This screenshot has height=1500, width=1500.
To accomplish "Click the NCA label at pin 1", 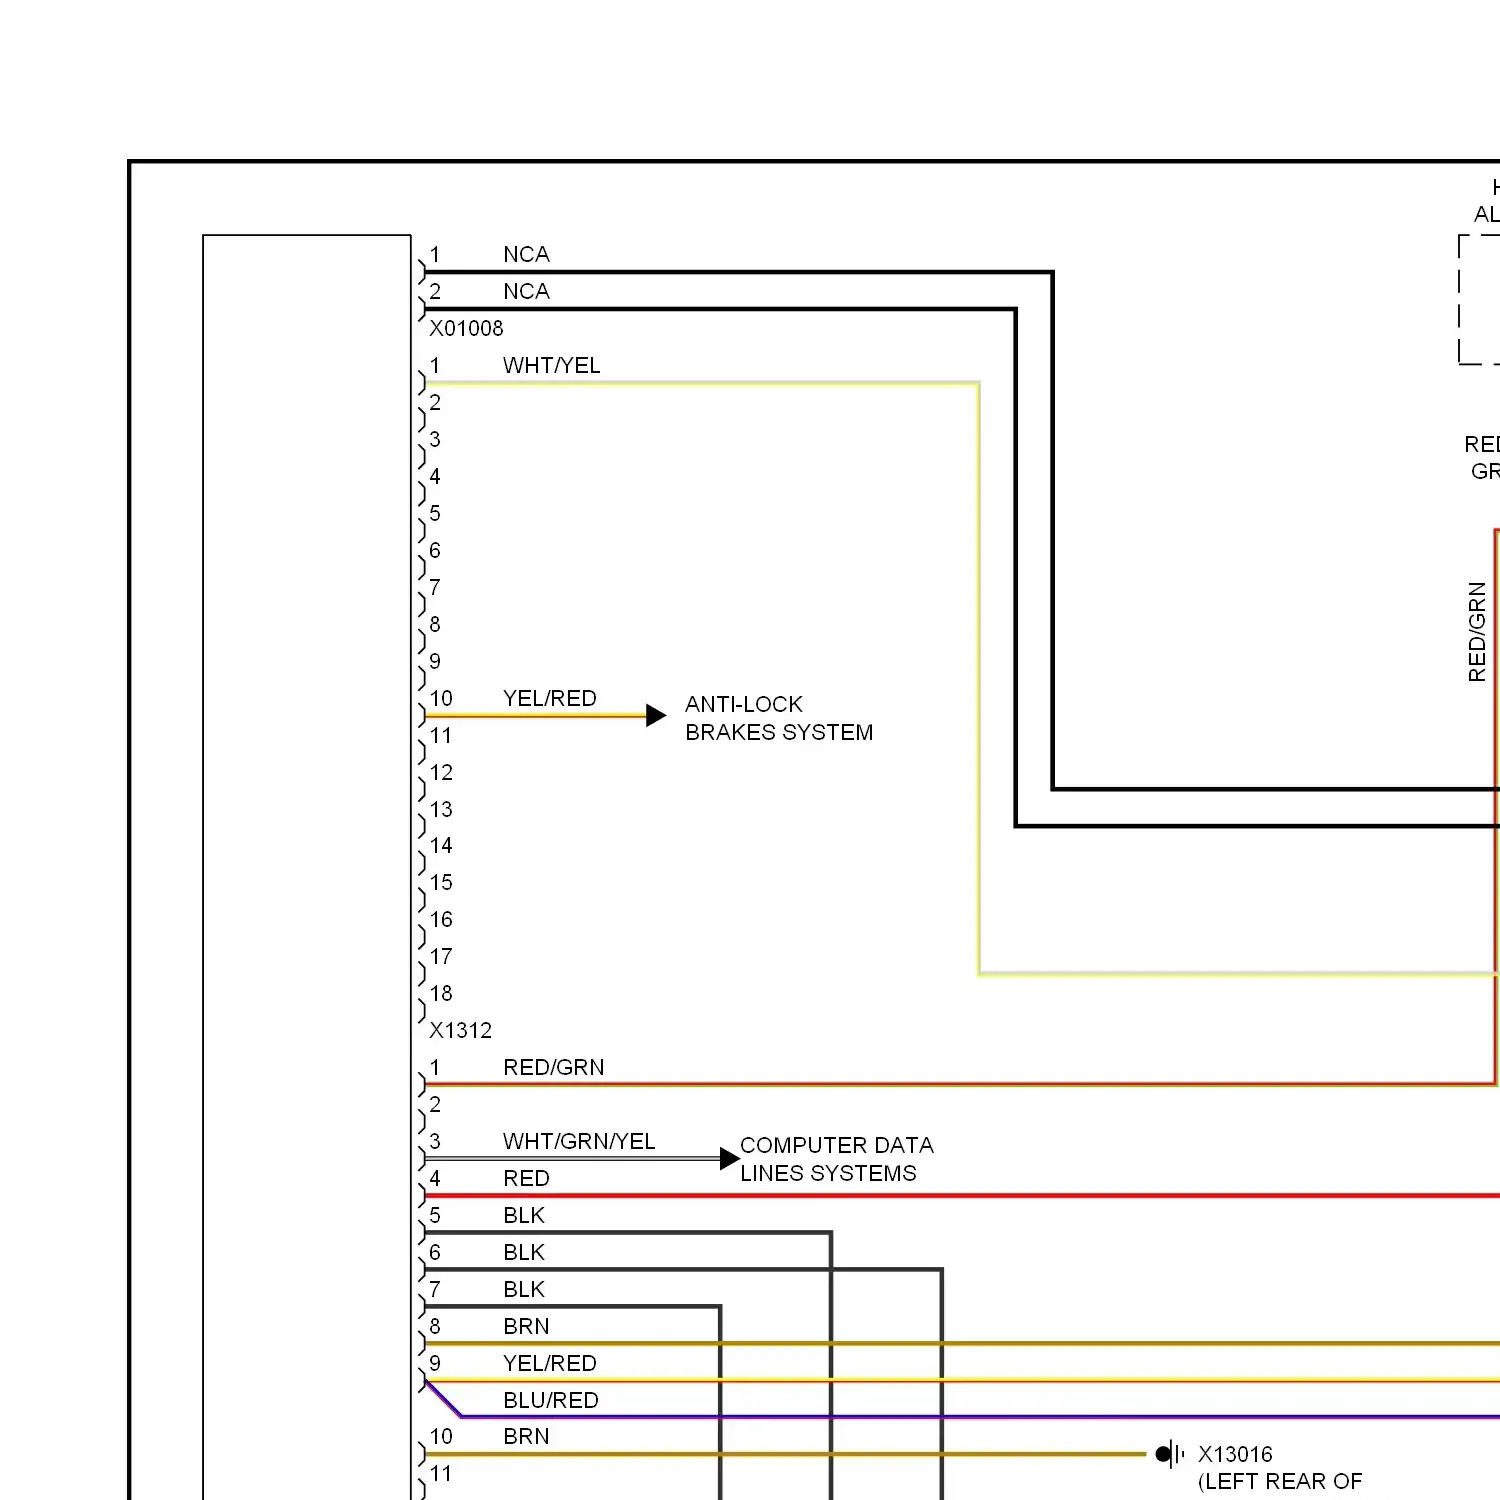I will point(527,254).
